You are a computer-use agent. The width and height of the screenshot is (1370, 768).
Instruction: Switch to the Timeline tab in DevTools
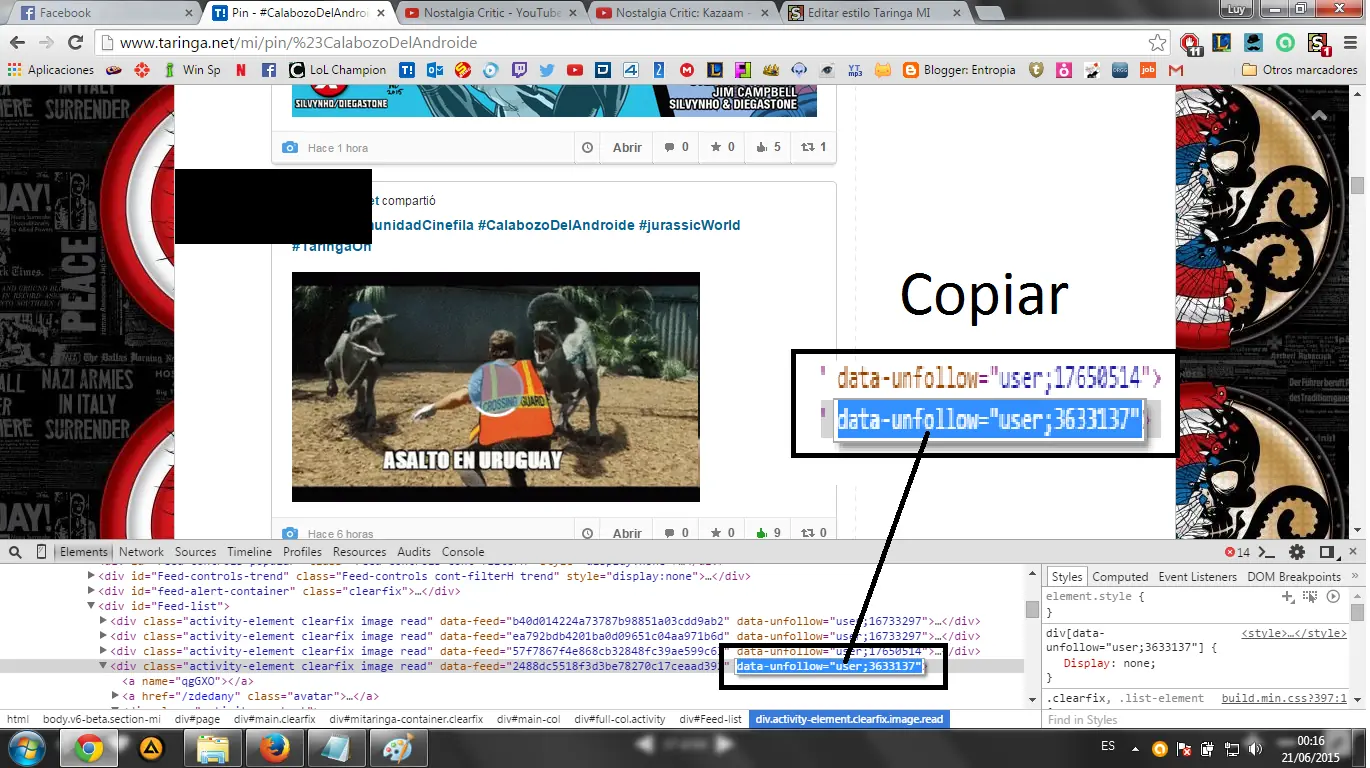point(249,552)
